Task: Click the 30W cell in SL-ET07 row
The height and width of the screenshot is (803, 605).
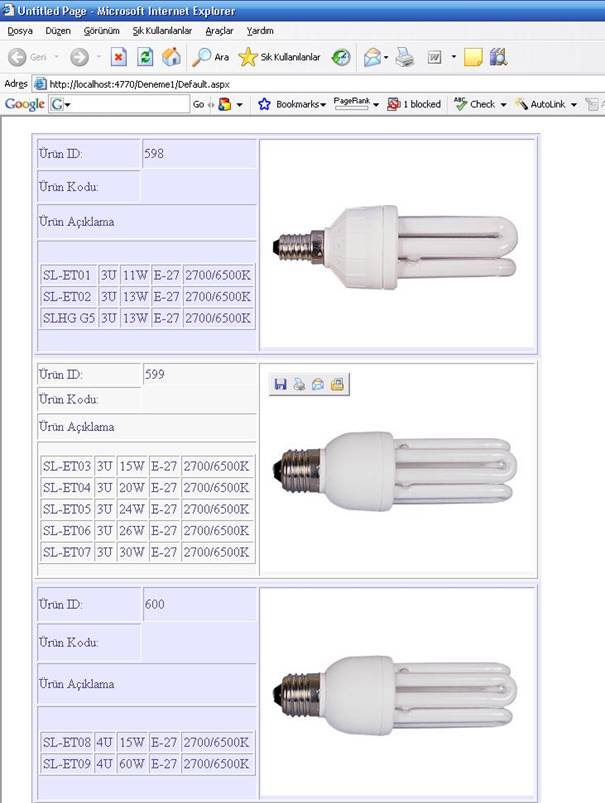Action: 132,552
